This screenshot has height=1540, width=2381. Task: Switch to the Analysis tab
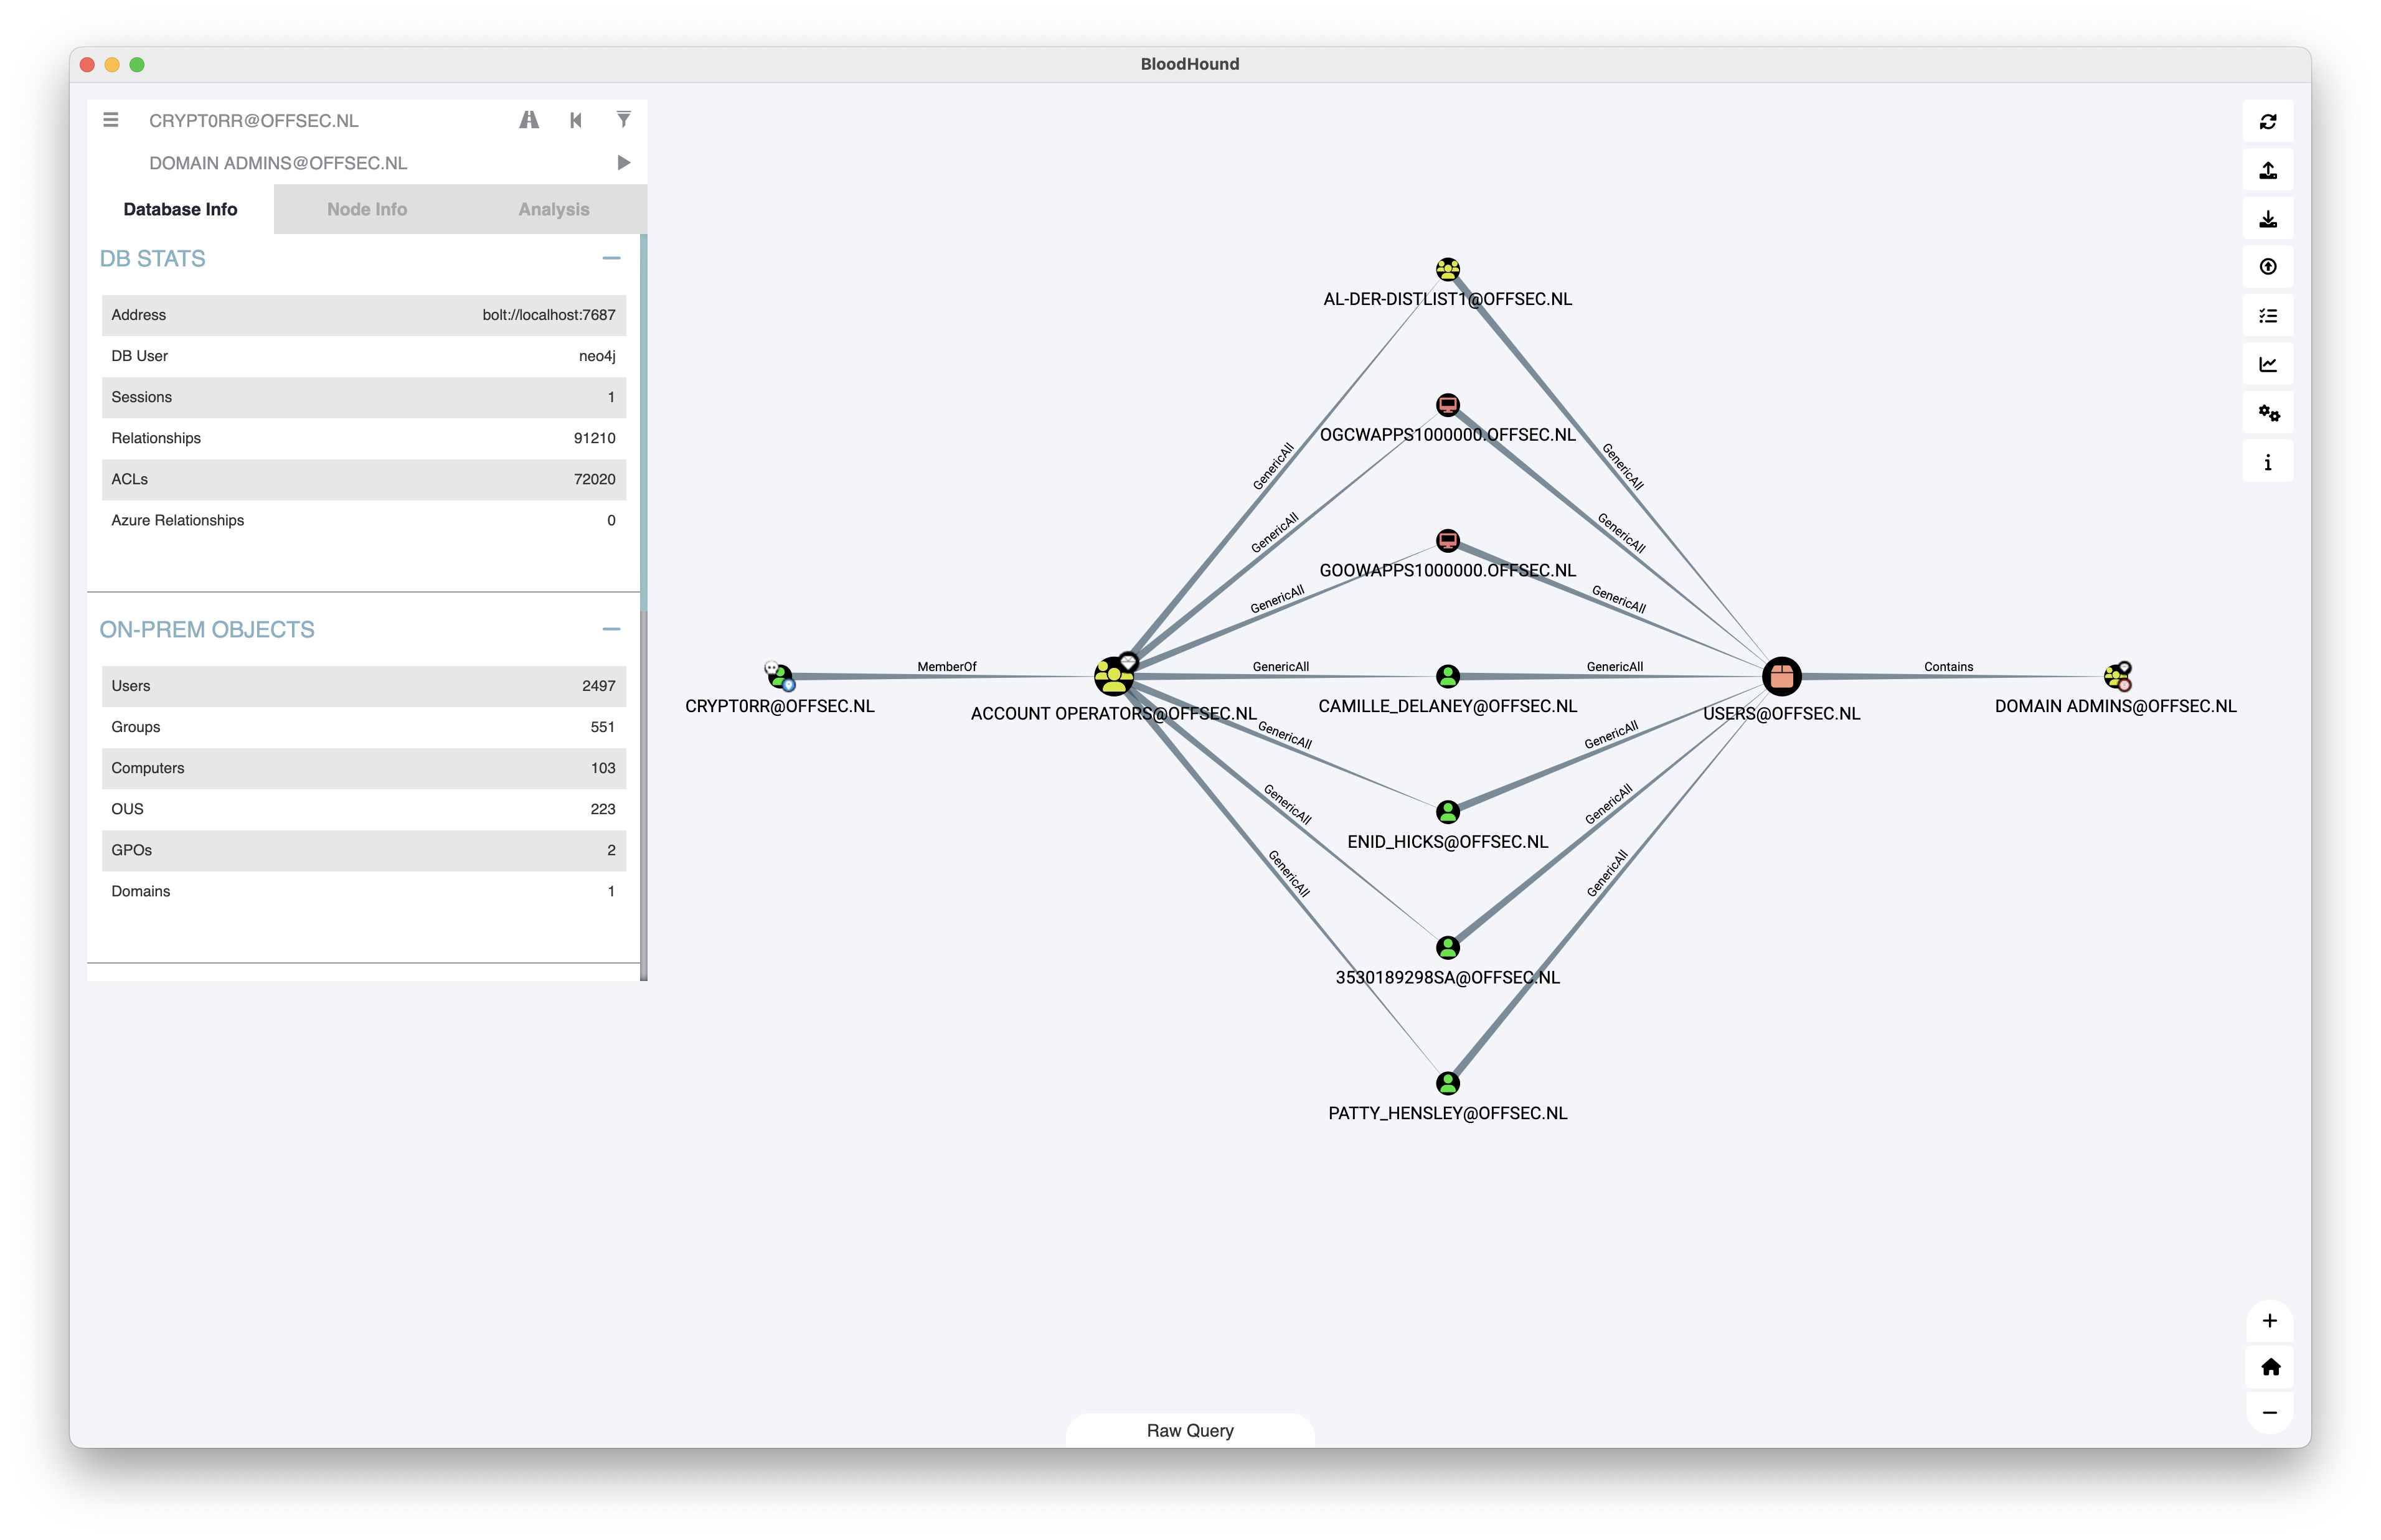click(x=553, y=209)
